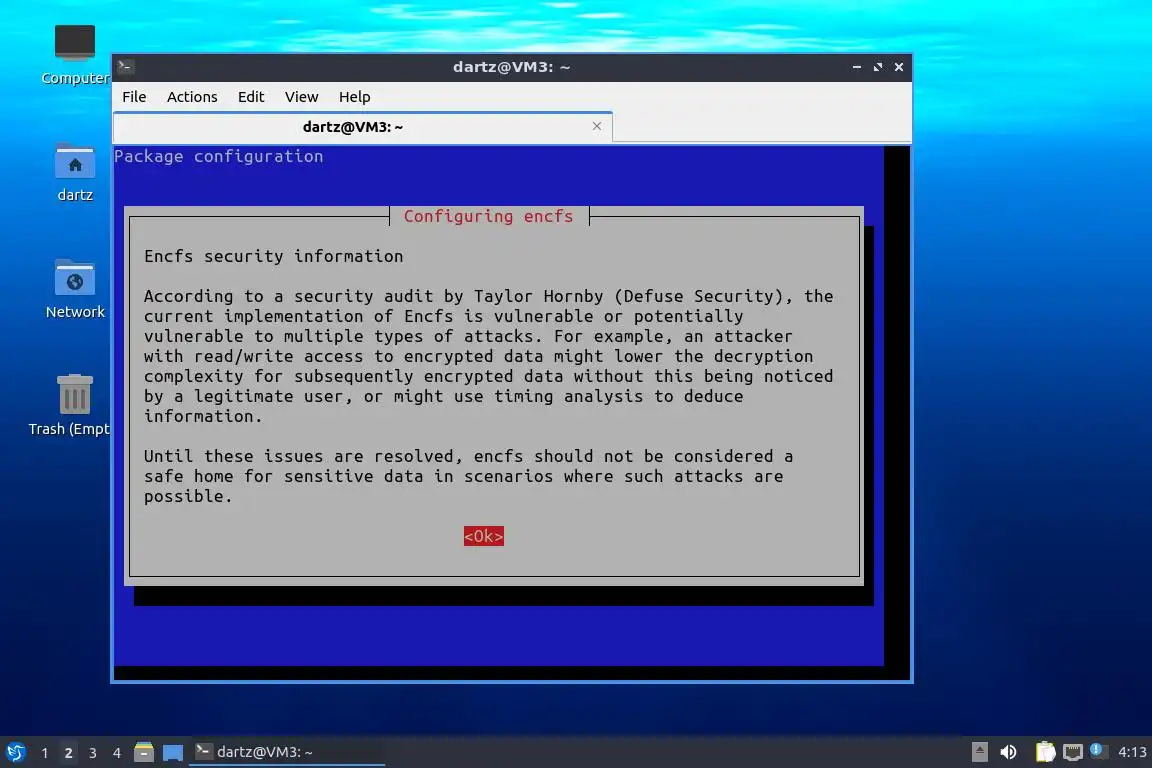This screenshot has width=1152, height=768.
Task: Maximize the terminal window
Action: pos(877,67)
